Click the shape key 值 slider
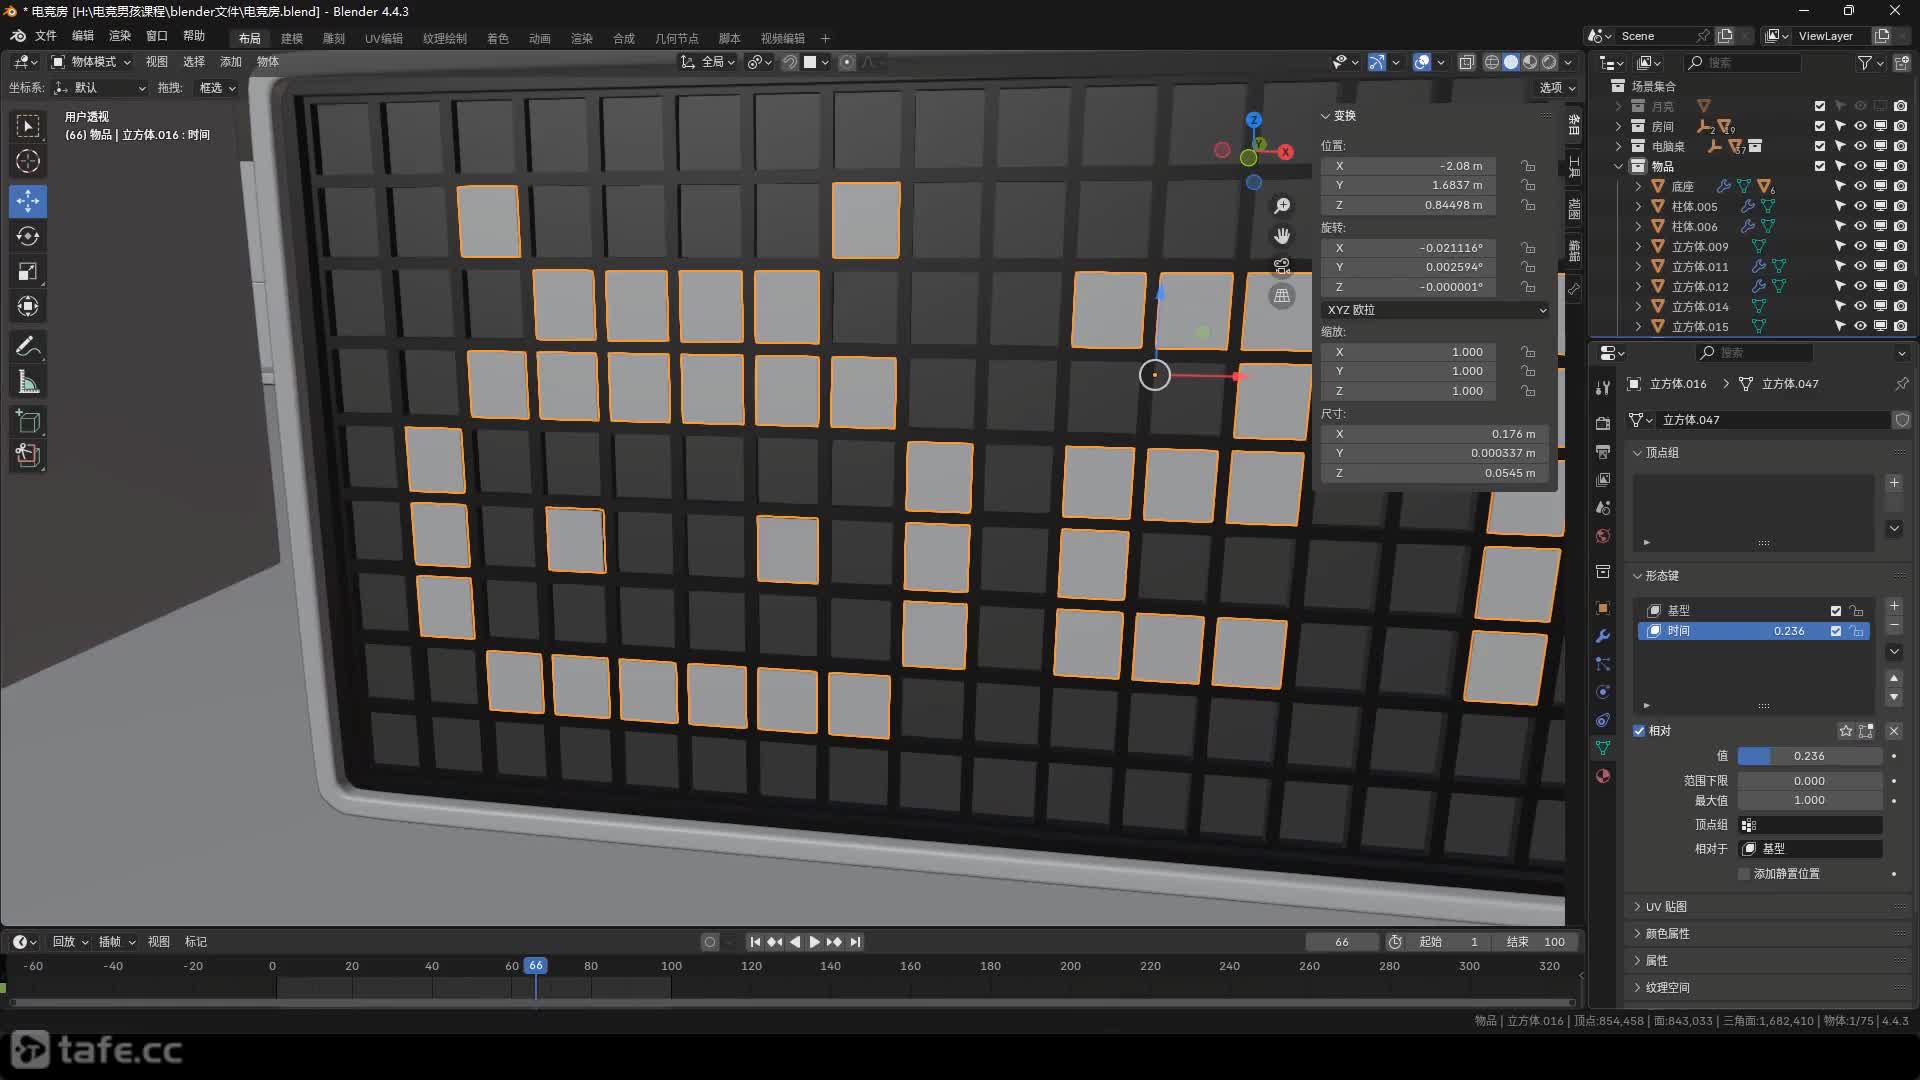1920x1080 pixels. [1809, 757]
